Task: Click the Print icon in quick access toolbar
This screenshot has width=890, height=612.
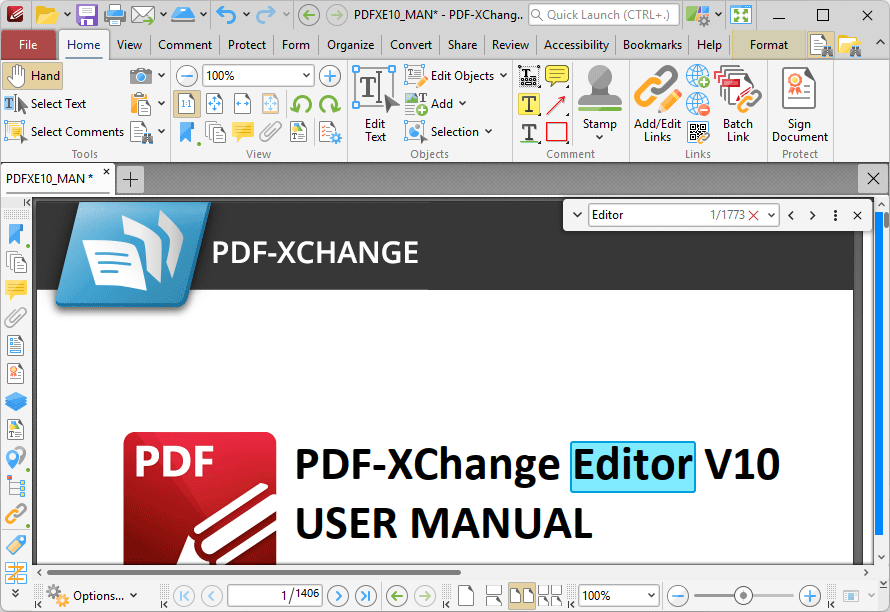Action: point(114,15)
